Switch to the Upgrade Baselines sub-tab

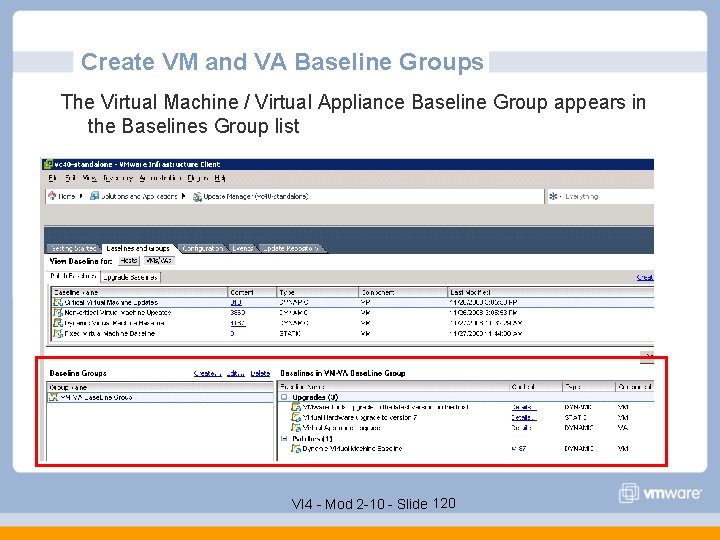[130, 277]
